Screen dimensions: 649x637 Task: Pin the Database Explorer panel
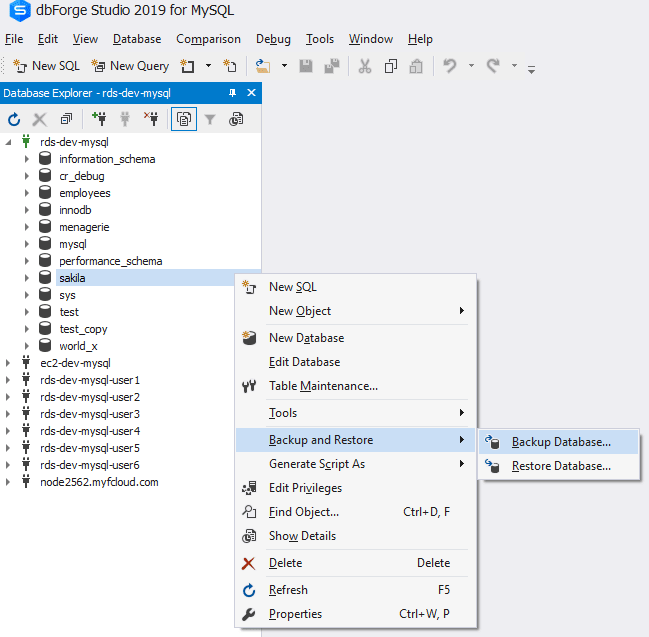point(233,93)
